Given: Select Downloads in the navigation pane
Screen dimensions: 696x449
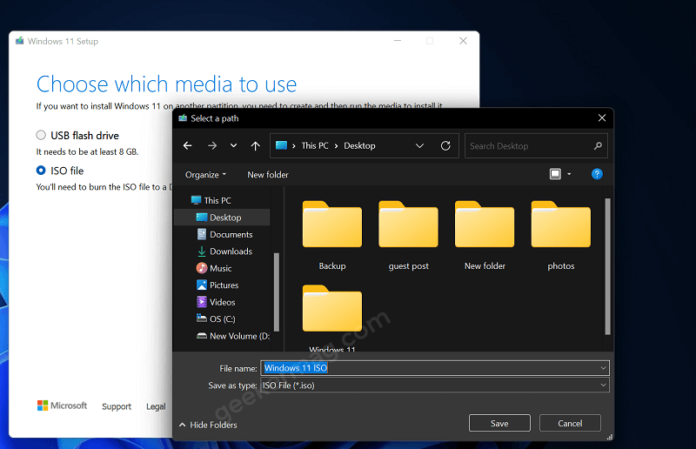Looking at the screenshot, I should [230, 251].
